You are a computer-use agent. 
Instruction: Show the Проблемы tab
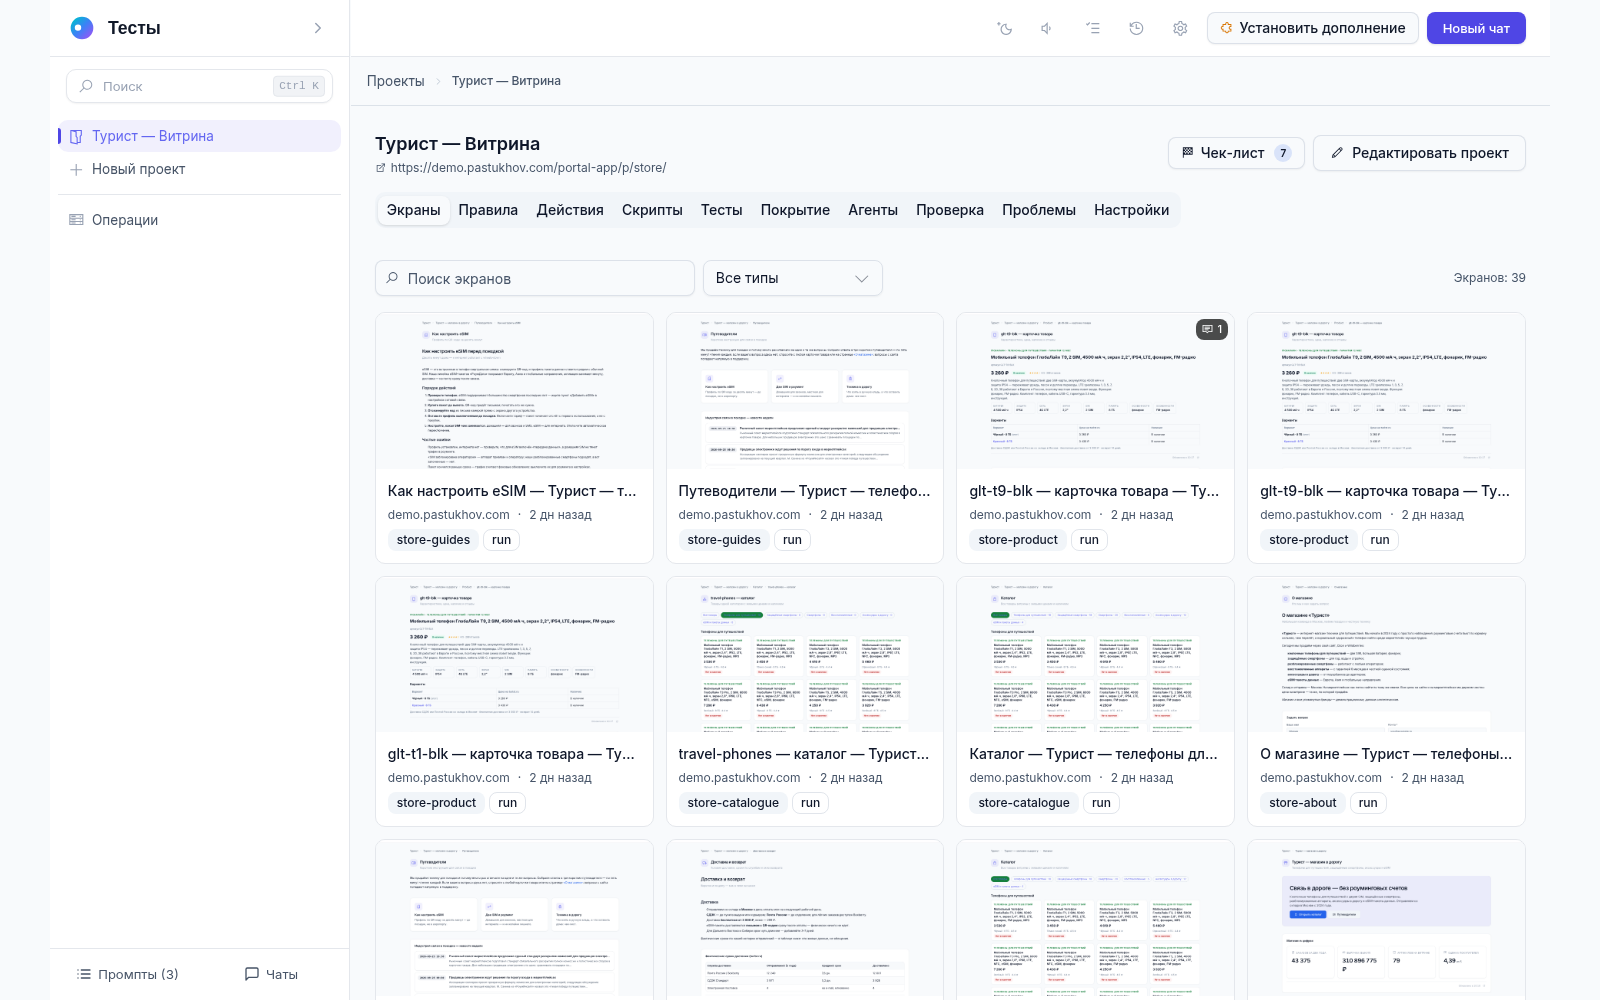pyautogui.click(x=1039, y=210)
